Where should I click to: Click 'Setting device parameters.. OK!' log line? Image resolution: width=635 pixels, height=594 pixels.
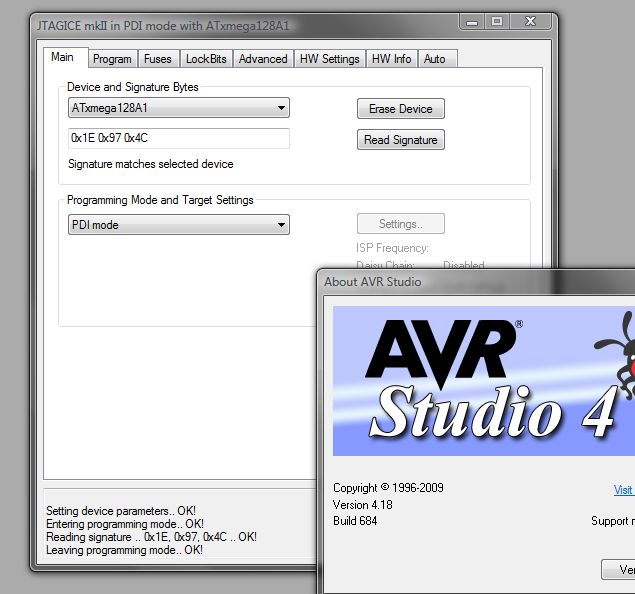[x=121, y=511]
